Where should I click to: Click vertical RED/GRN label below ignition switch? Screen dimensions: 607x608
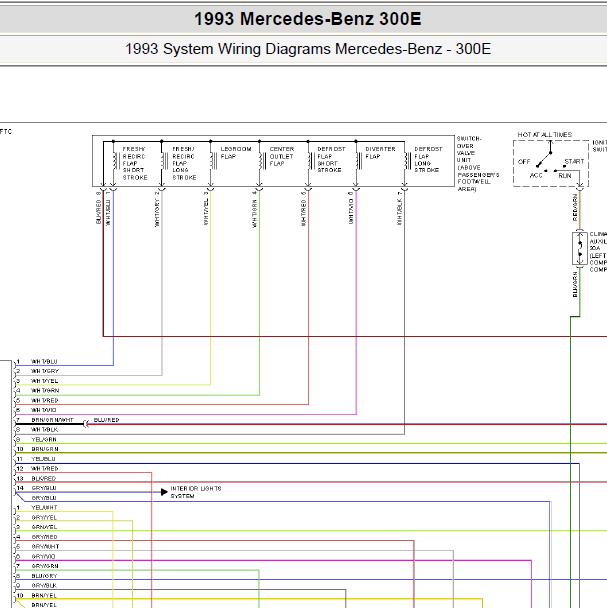point(575,207)
